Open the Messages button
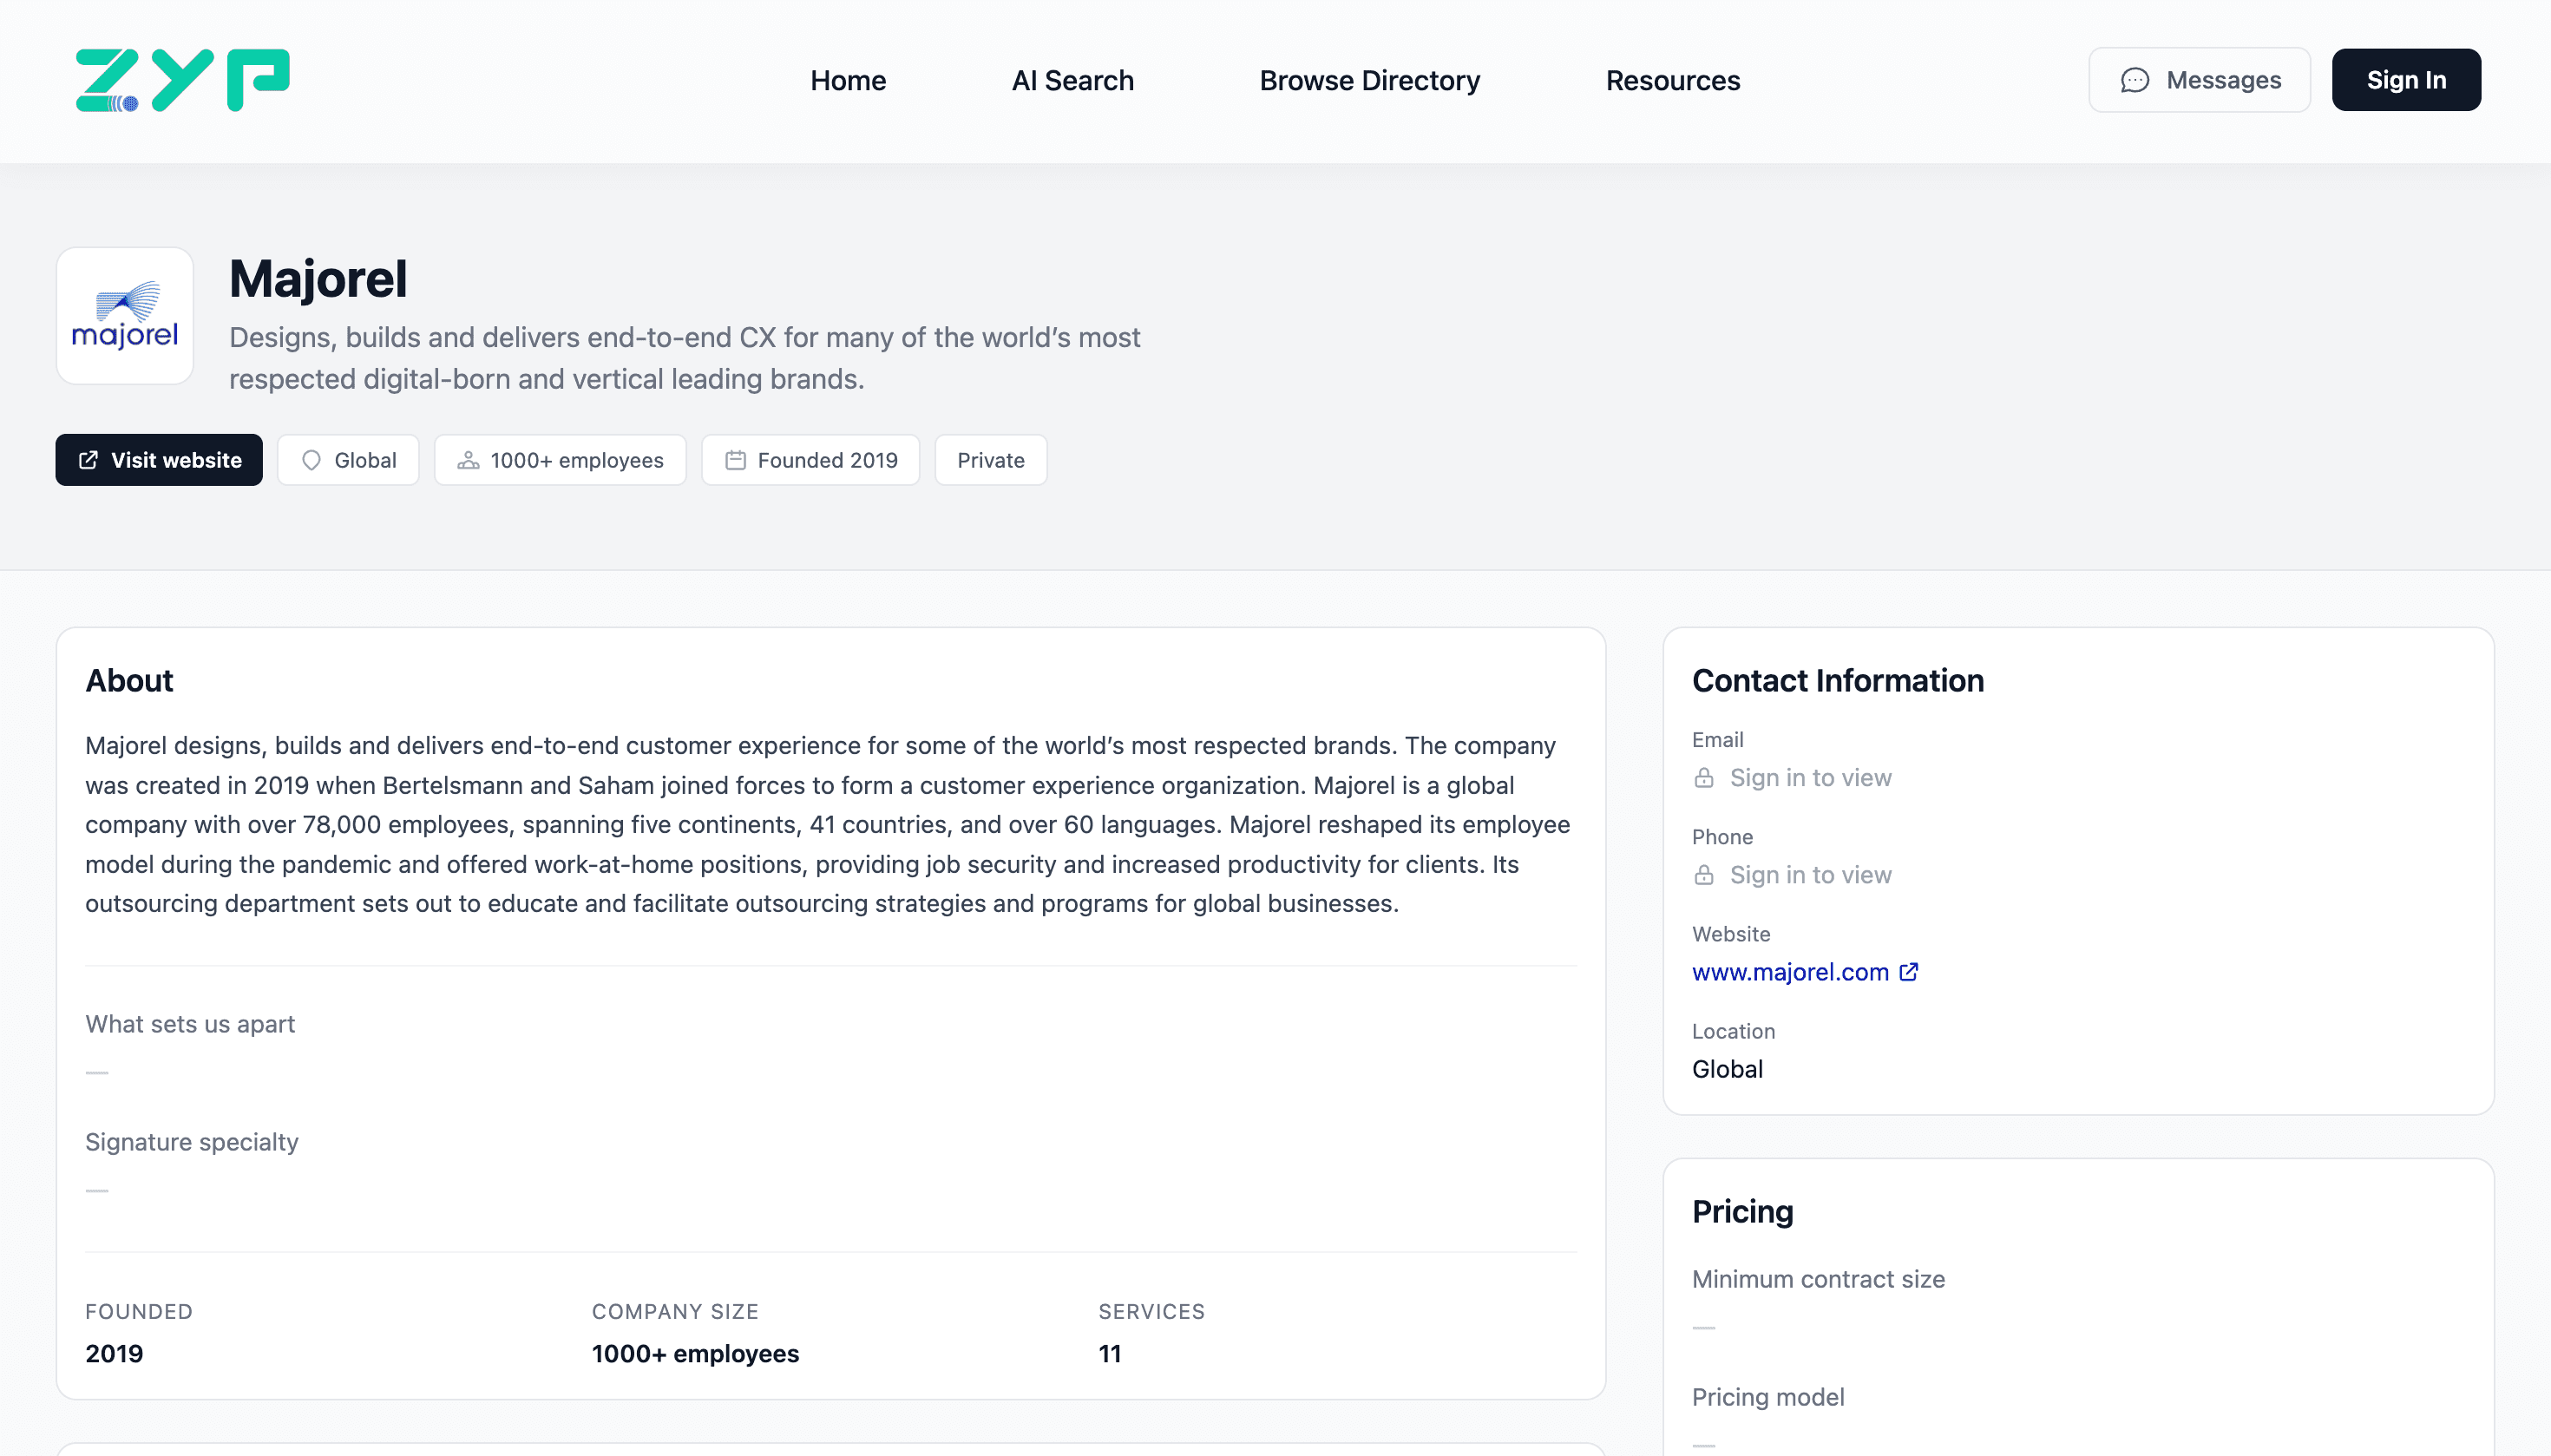2551x1456 pixels. pyautogui.click(x=2199, y=80)
